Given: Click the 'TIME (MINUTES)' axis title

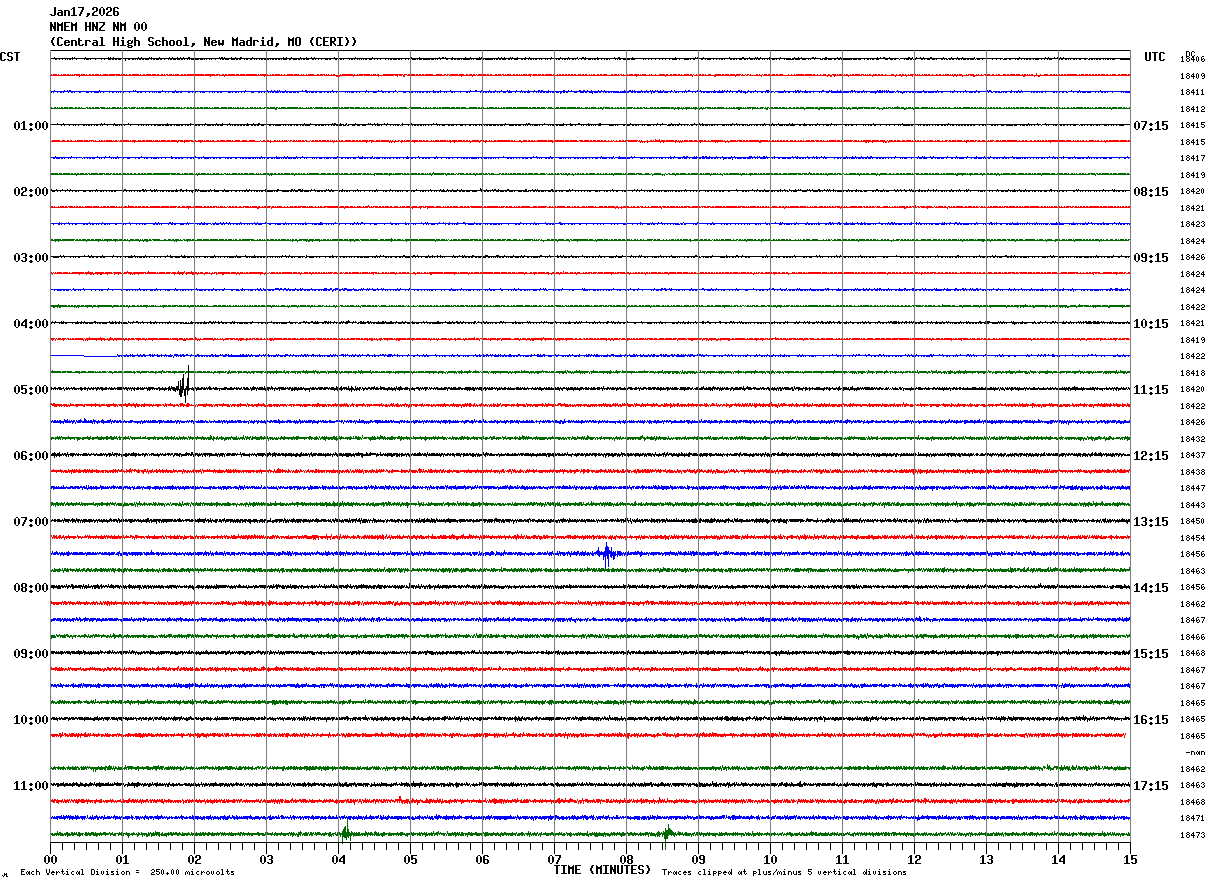Looking at the screenshot, I should (602, 870).
